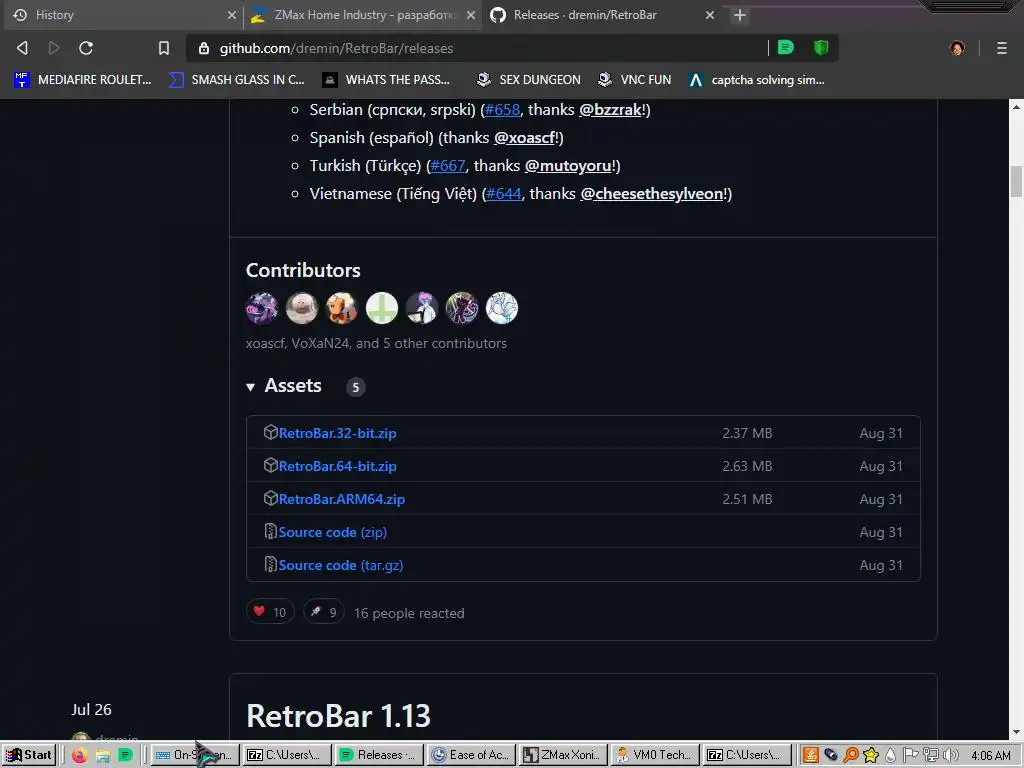Bookmark this page with the bookmark icon
Viewport: 1024px width, 768px height.
[164, 48]
